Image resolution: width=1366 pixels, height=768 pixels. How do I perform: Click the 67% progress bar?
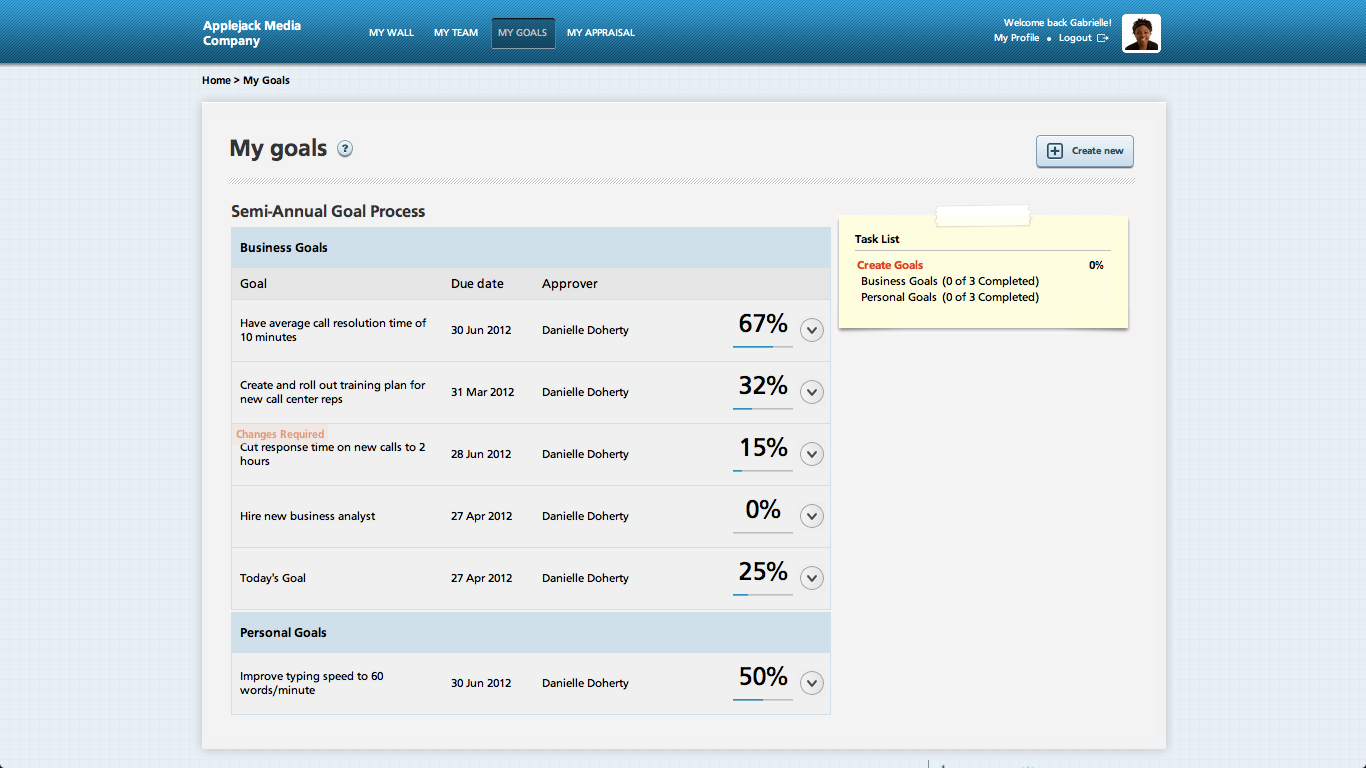click(762, 344)
